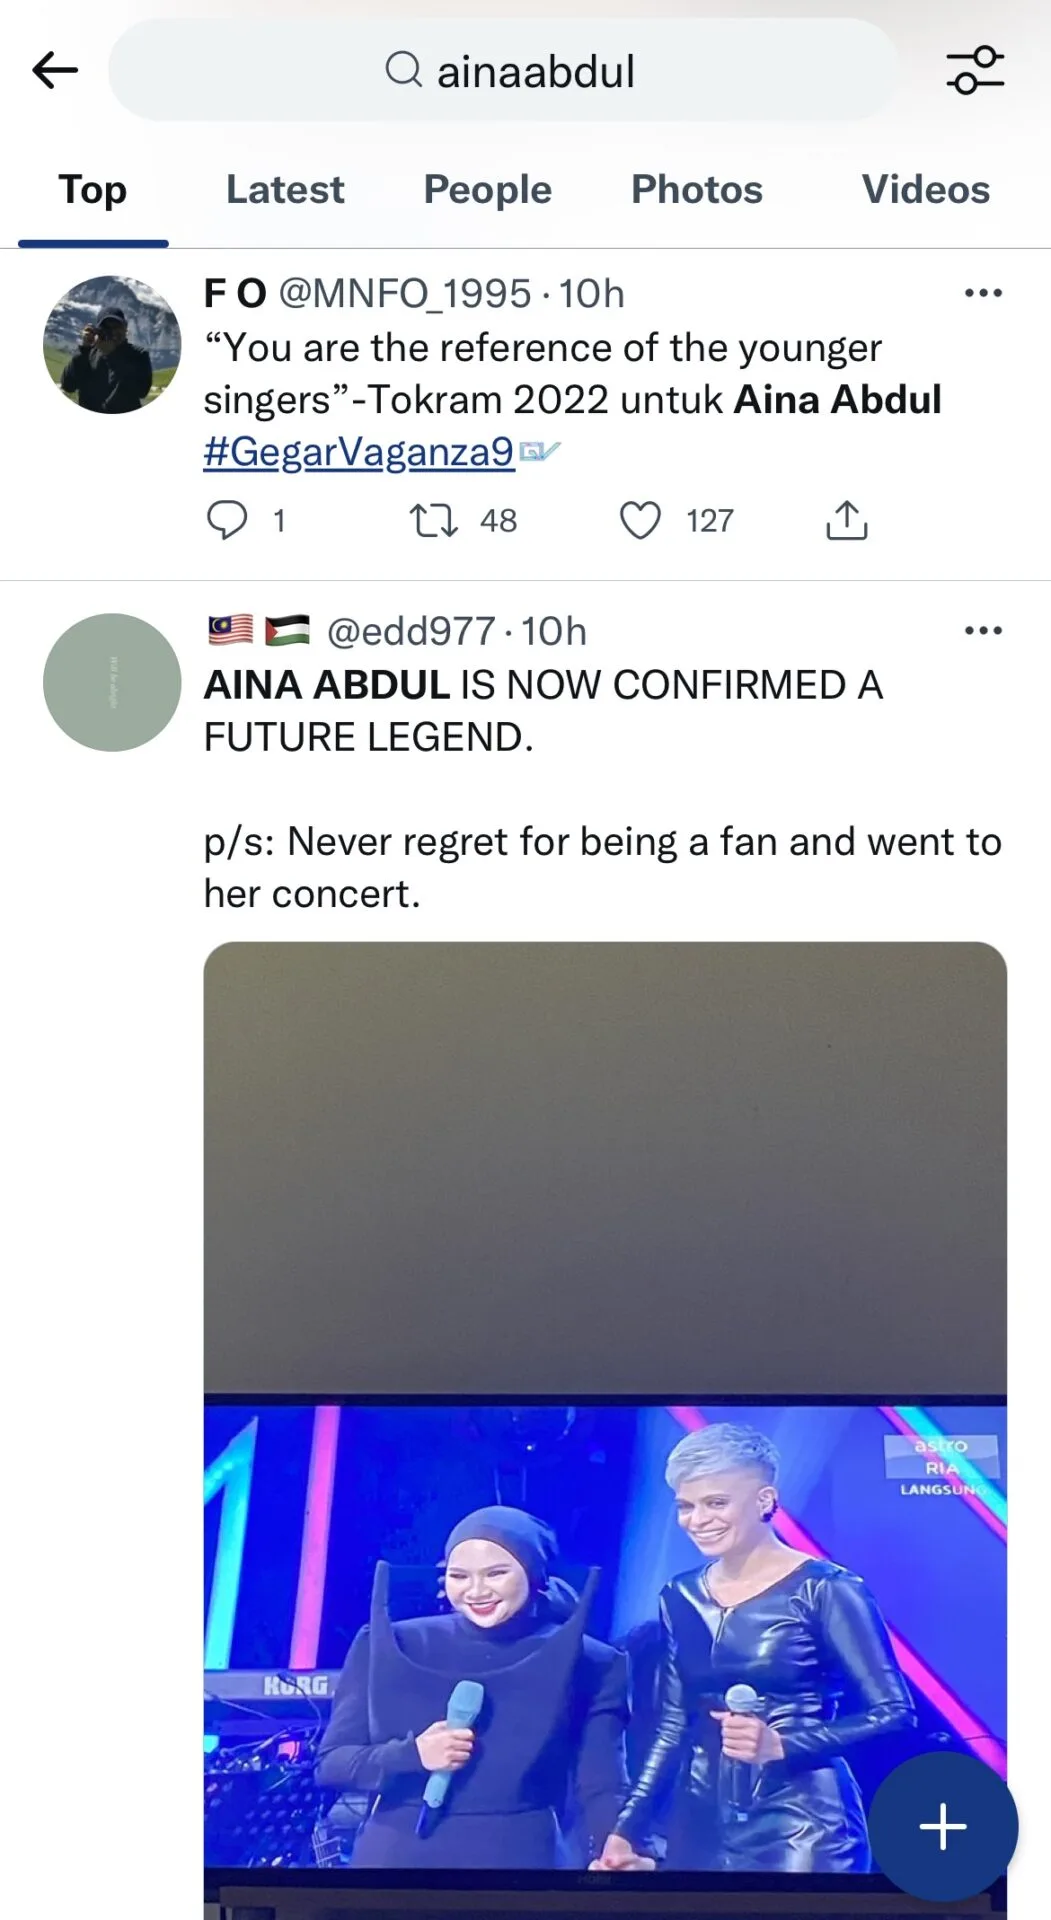Open the Photos tab

(x=697, y=190)
